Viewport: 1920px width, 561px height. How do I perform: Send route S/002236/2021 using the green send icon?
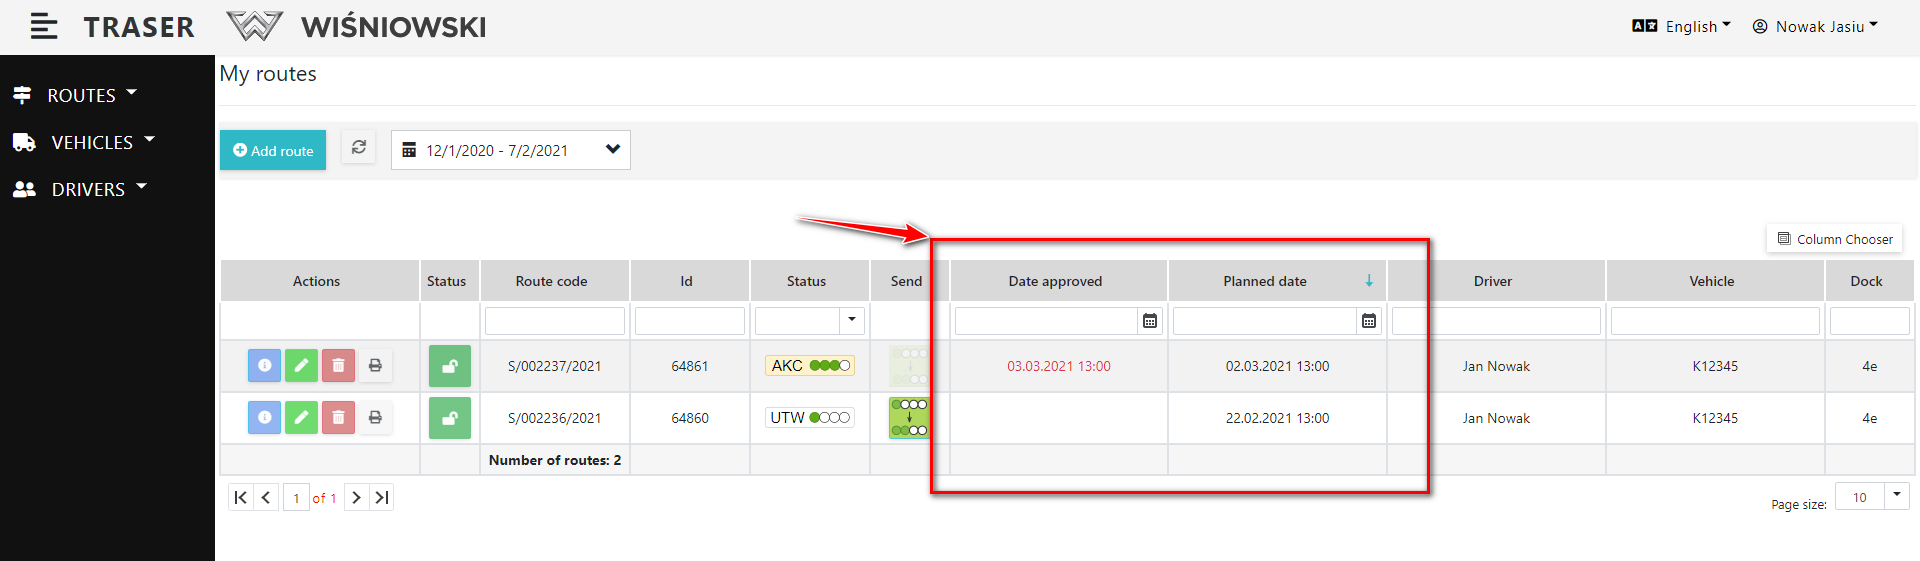(x=909, y=418)
